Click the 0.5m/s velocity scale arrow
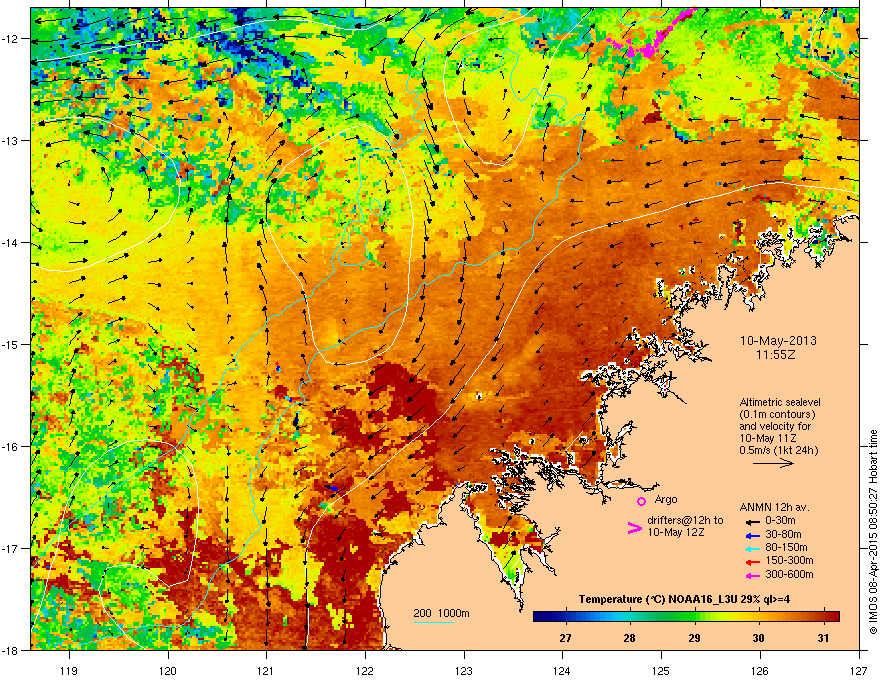This screenshot has width=880, height=680. (773, 463)
